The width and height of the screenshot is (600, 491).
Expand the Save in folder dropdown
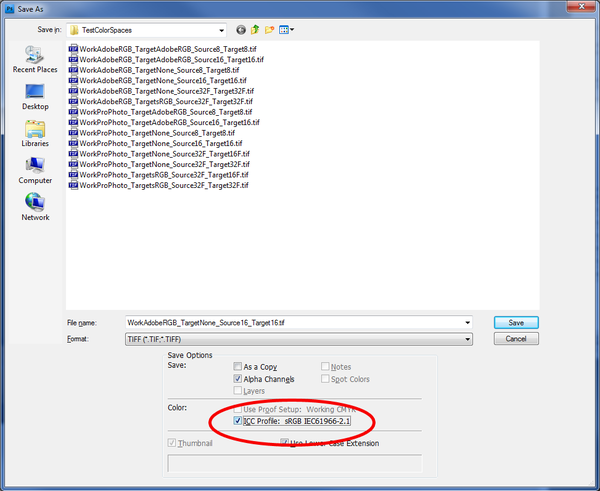pyautogui.click(x=219, y=30)
